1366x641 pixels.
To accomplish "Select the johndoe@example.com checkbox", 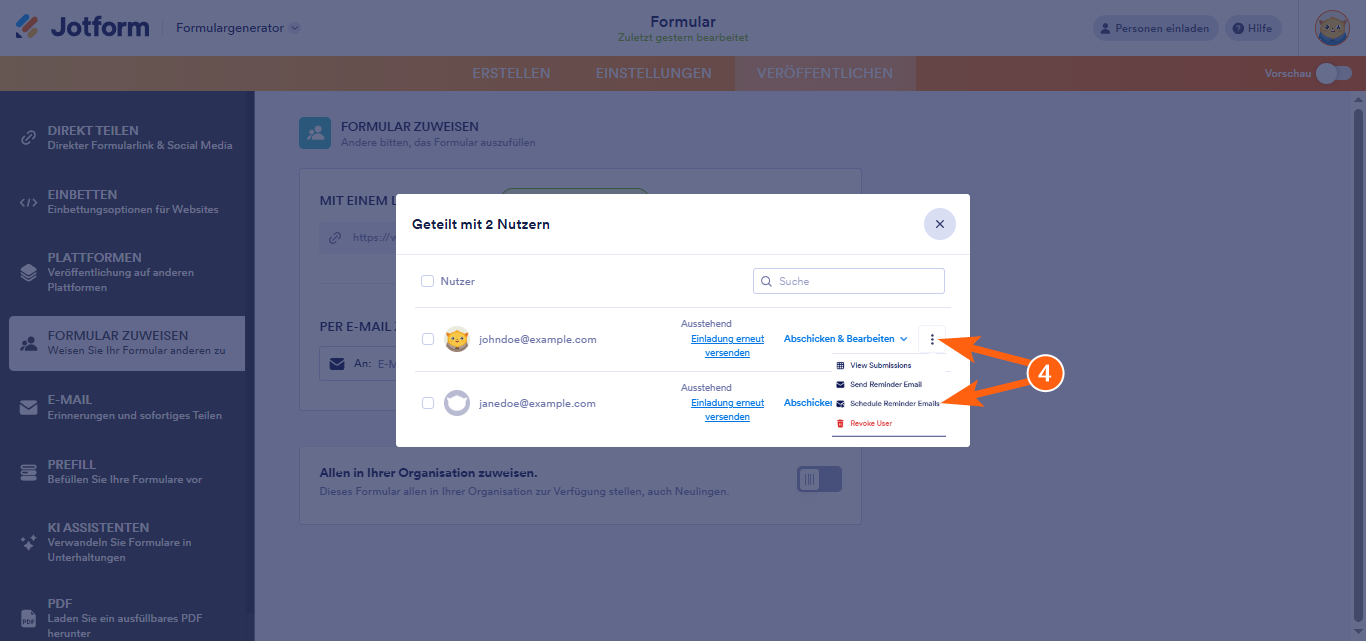I will (x=428, y=339).
